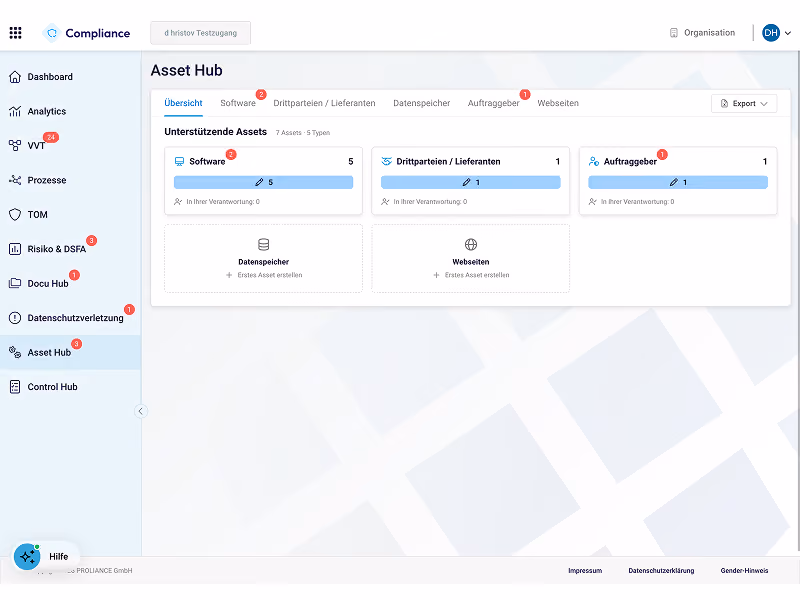Image resolution: width=800 pixels, height=600 pixels.
Task: Expand the DH user menu chevron
Action: tap(788, 33)
